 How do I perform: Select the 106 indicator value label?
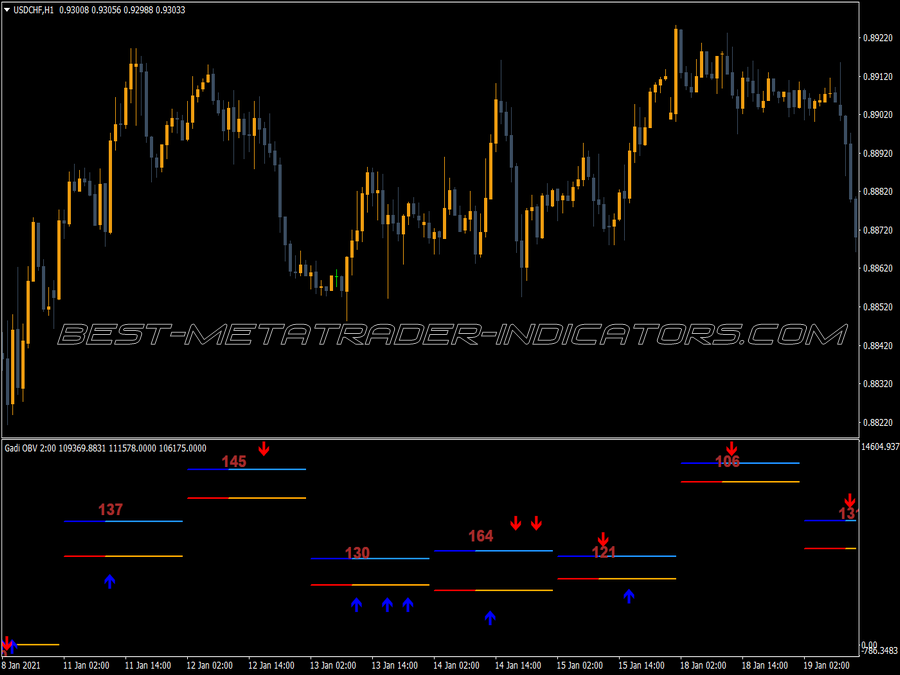[727, 461]
